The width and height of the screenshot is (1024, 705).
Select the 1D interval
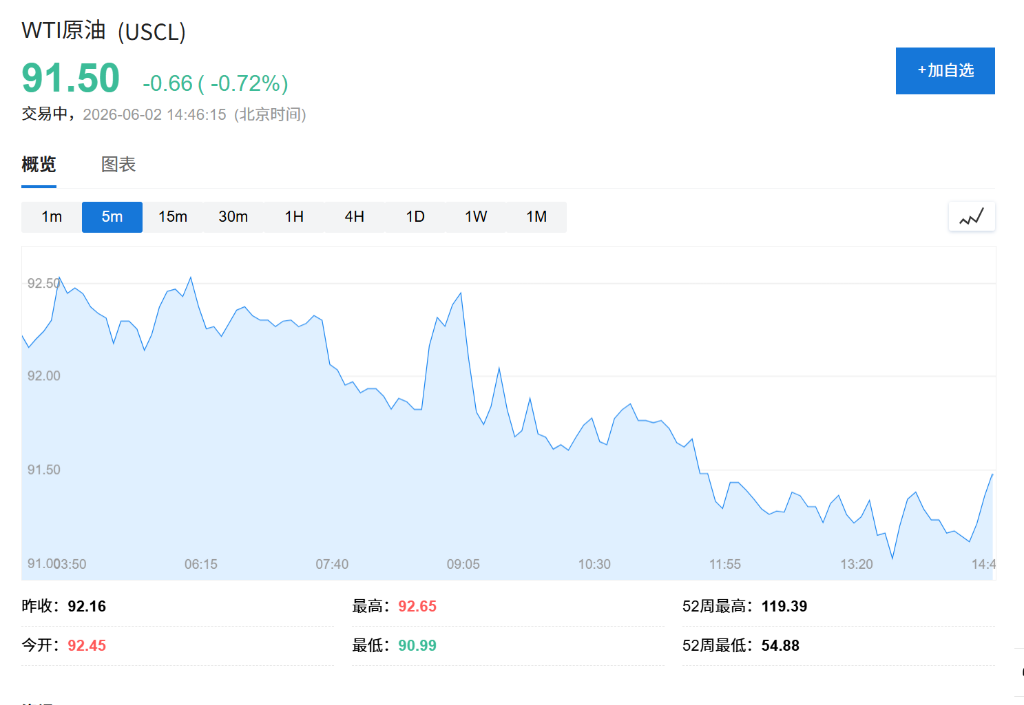click(x=415, y=217)
